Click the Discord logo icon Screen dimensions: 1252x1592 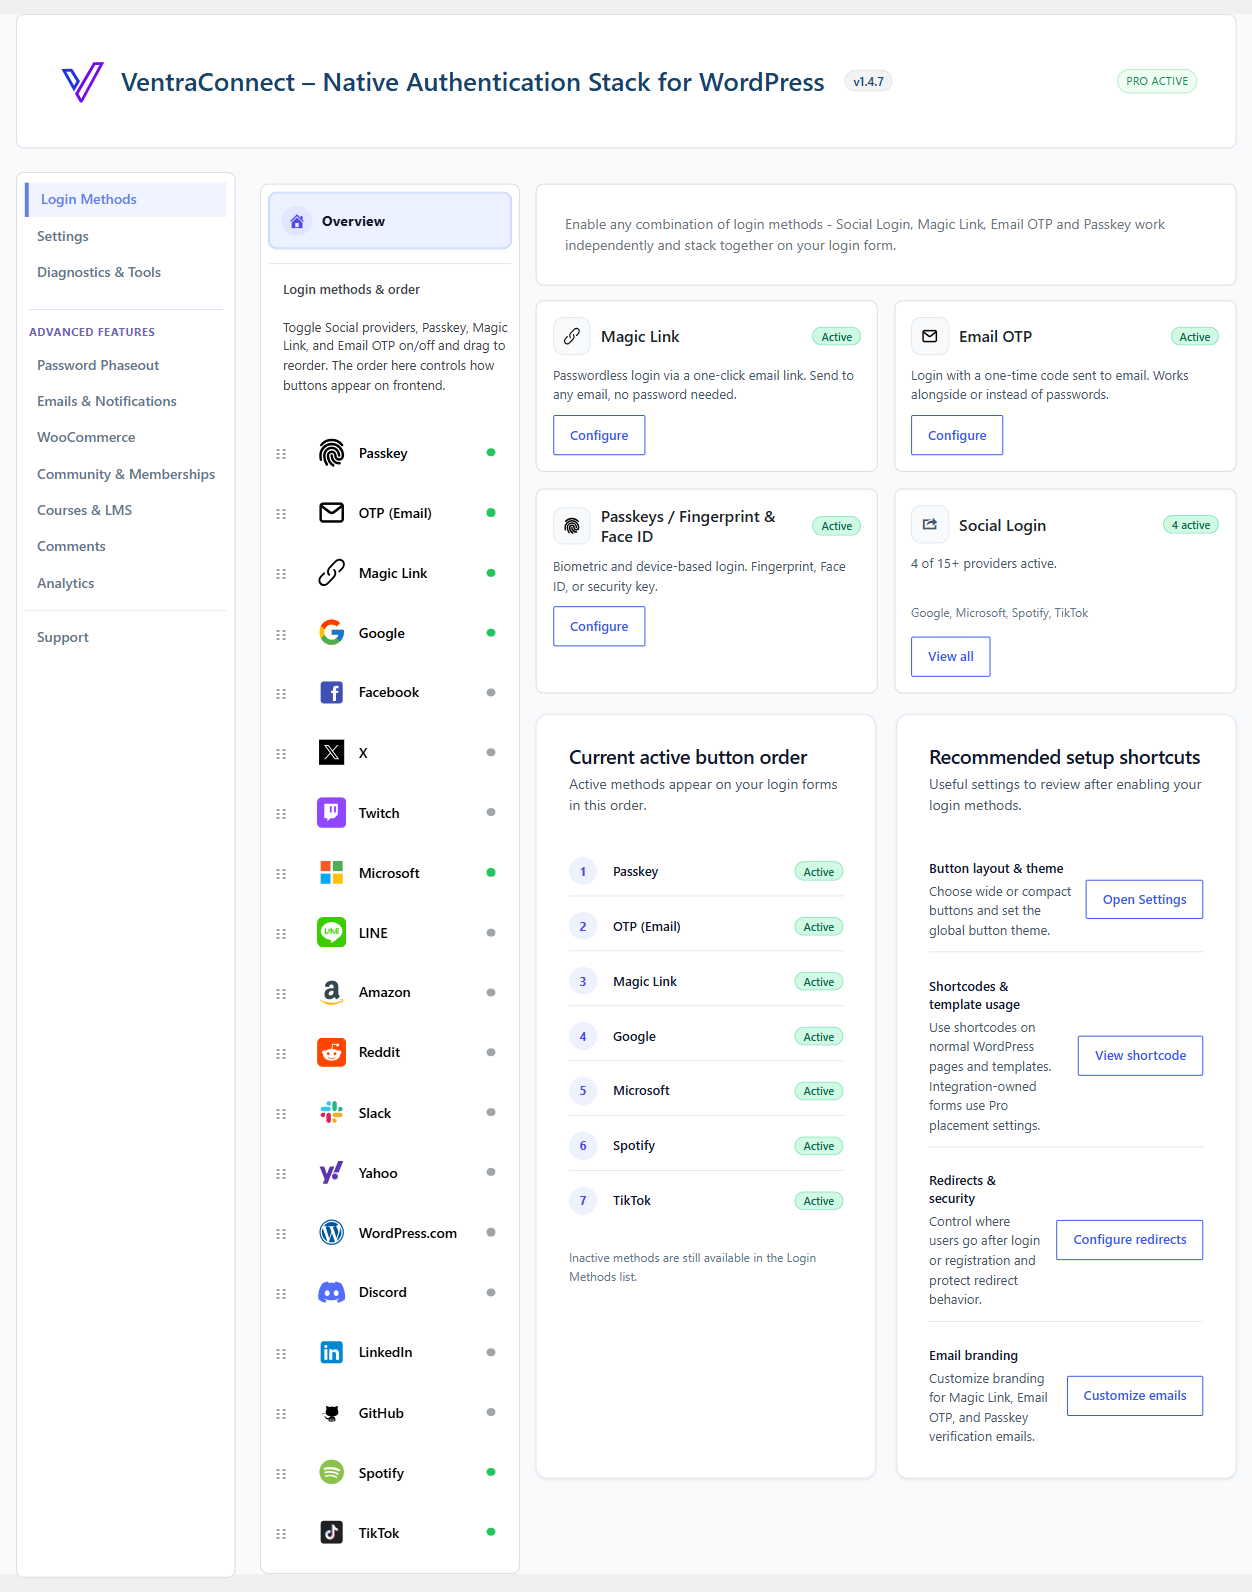[331, 1292]
